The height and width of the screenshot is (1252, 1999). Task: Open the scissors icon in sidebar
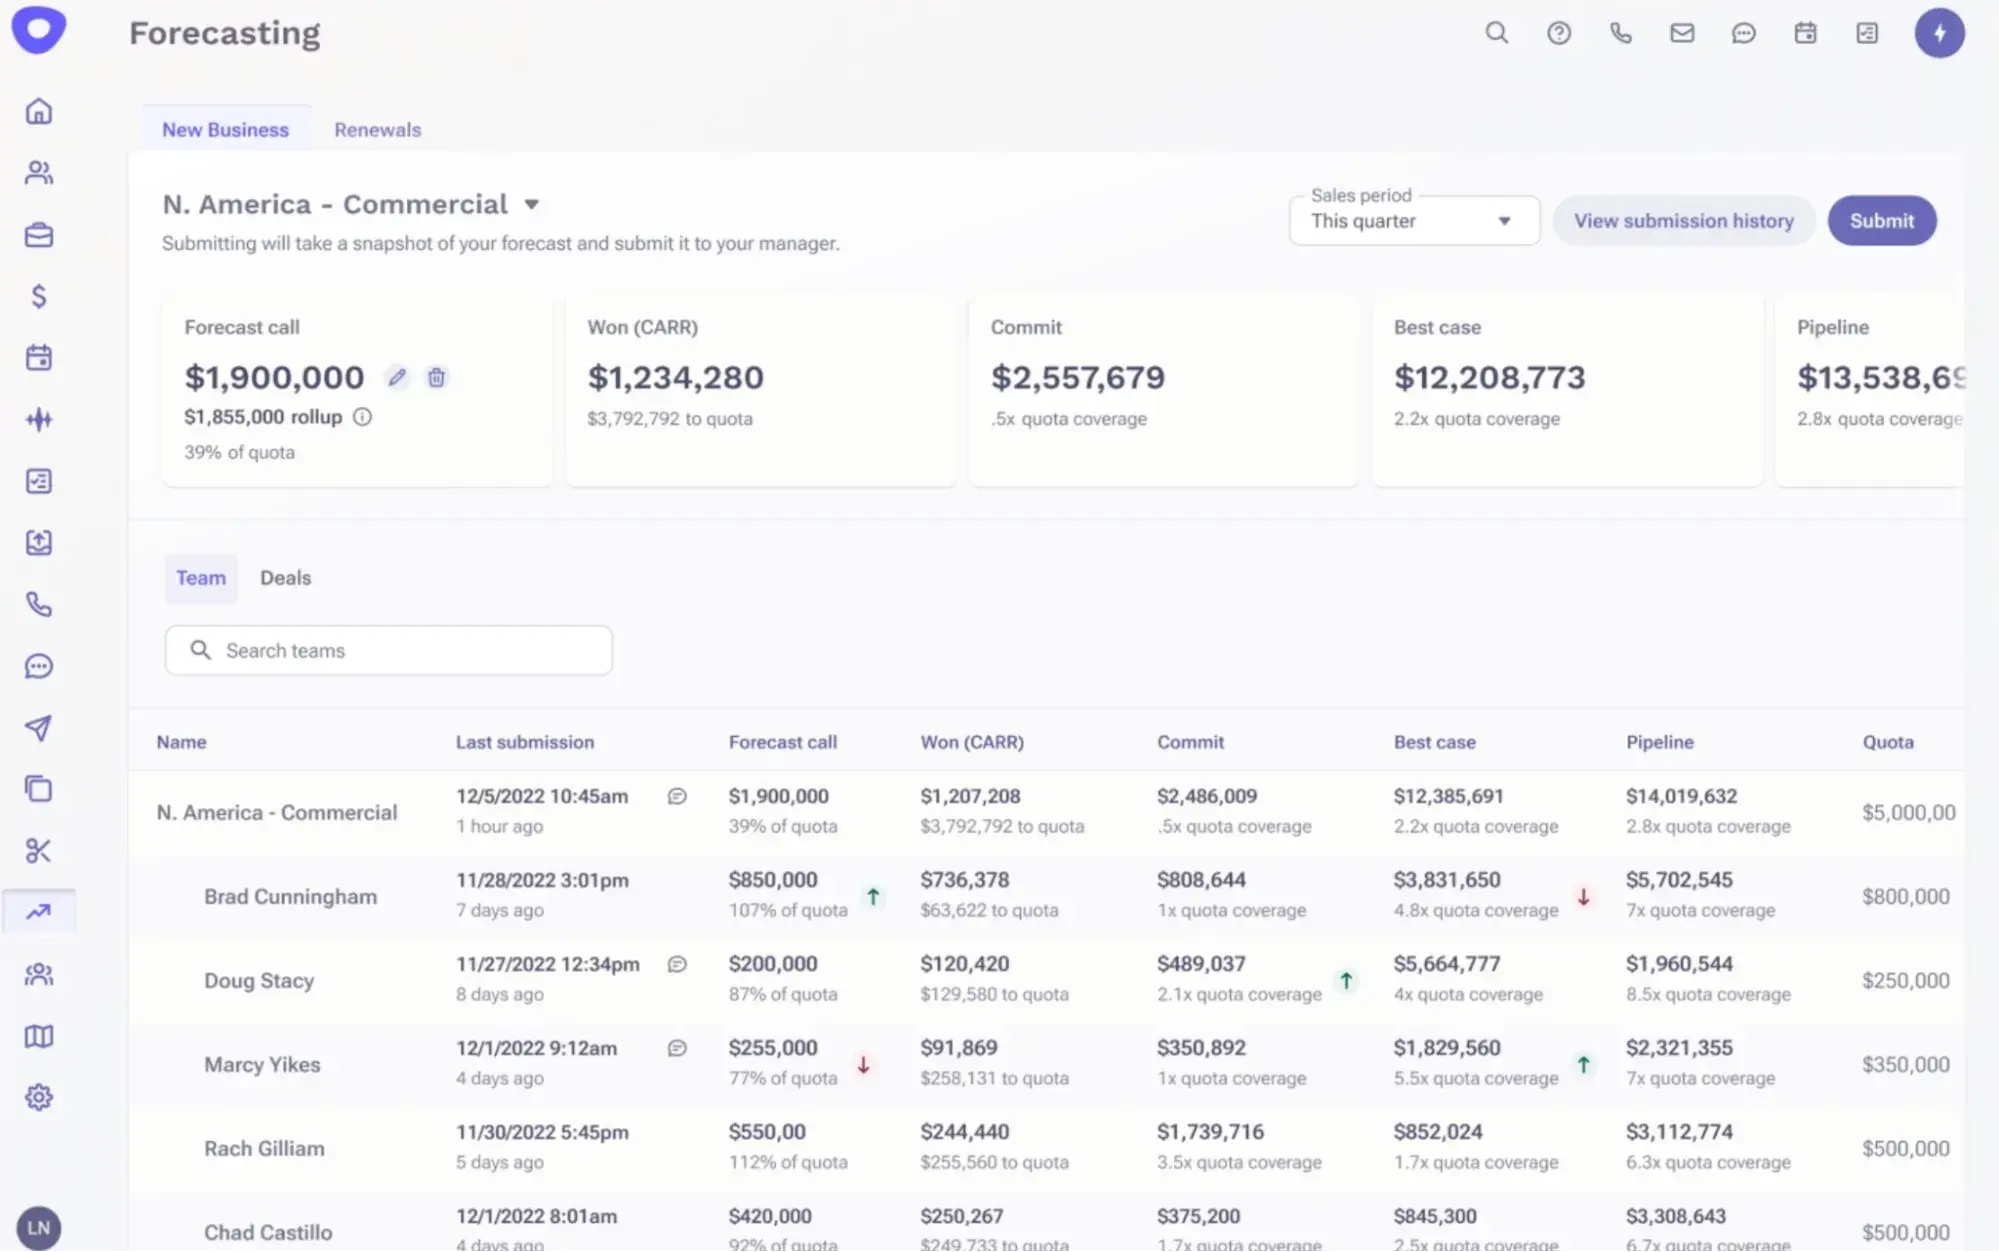tap(39, 851)
